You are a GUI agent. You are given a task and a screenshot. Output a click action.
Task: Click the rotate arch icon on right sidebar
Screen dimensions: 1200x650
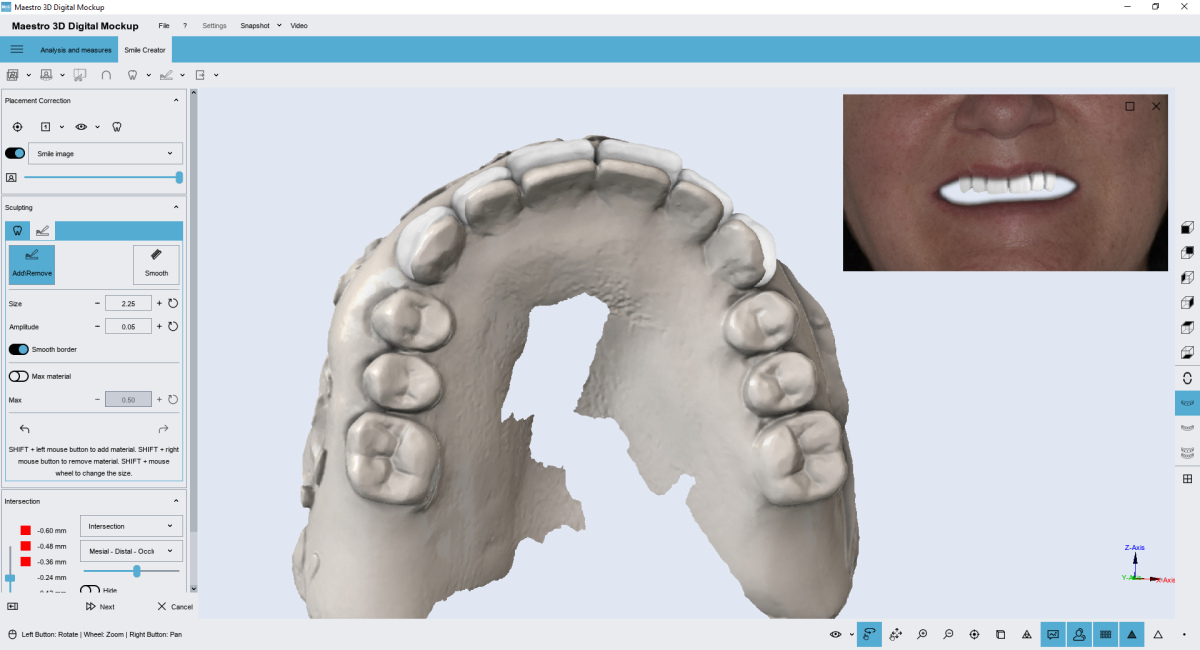[x=1187, y=378]
